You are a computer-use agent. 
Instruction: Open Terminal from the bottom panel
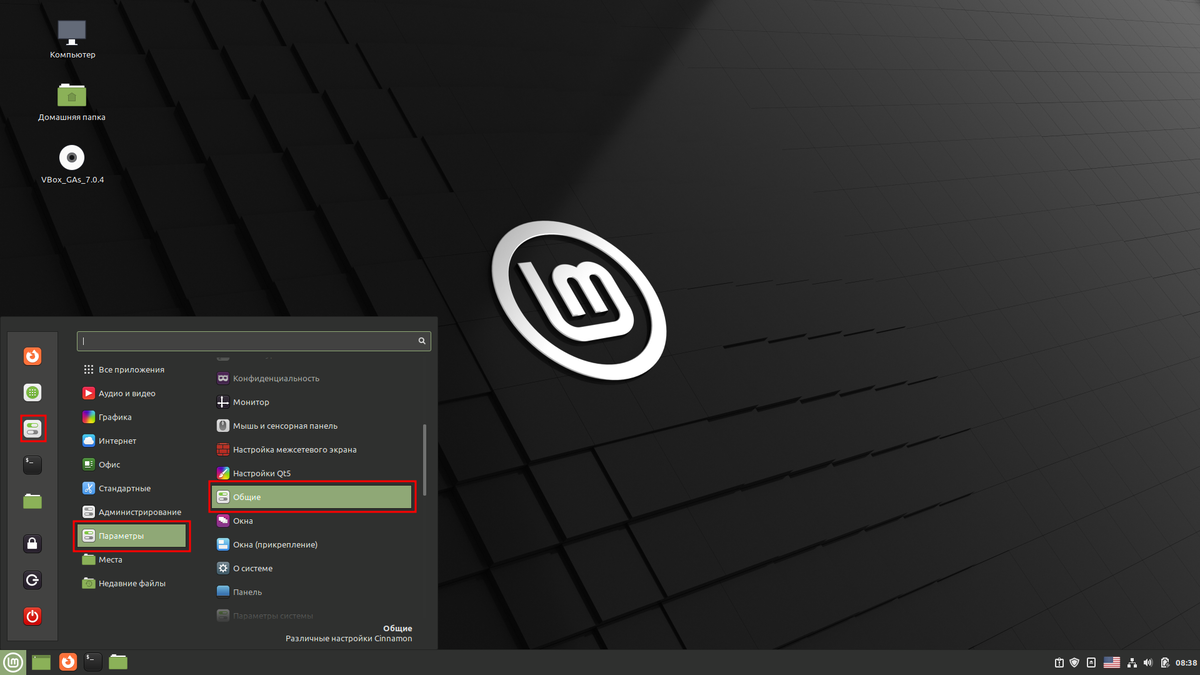tap(93, 662)
